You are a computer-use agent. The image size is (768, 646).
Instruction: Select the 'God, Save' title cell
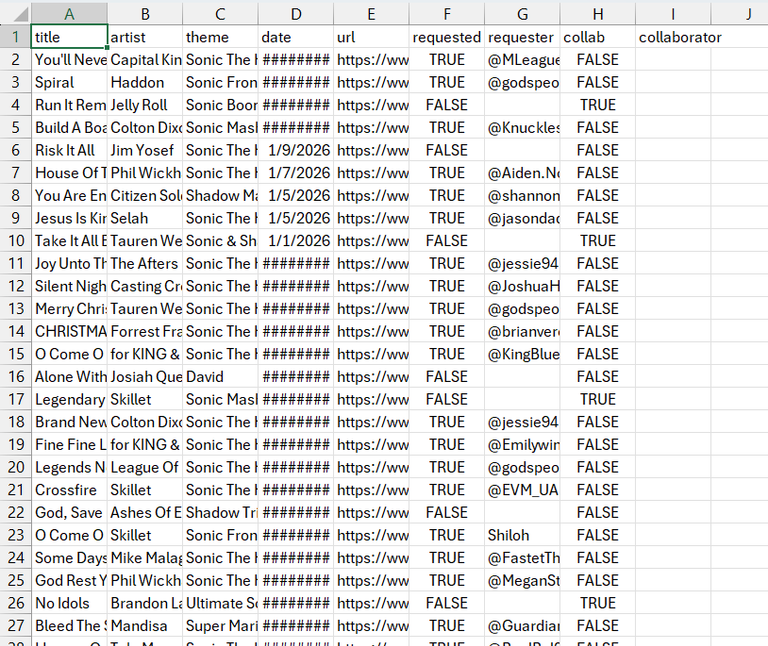(x=69, y=512)
